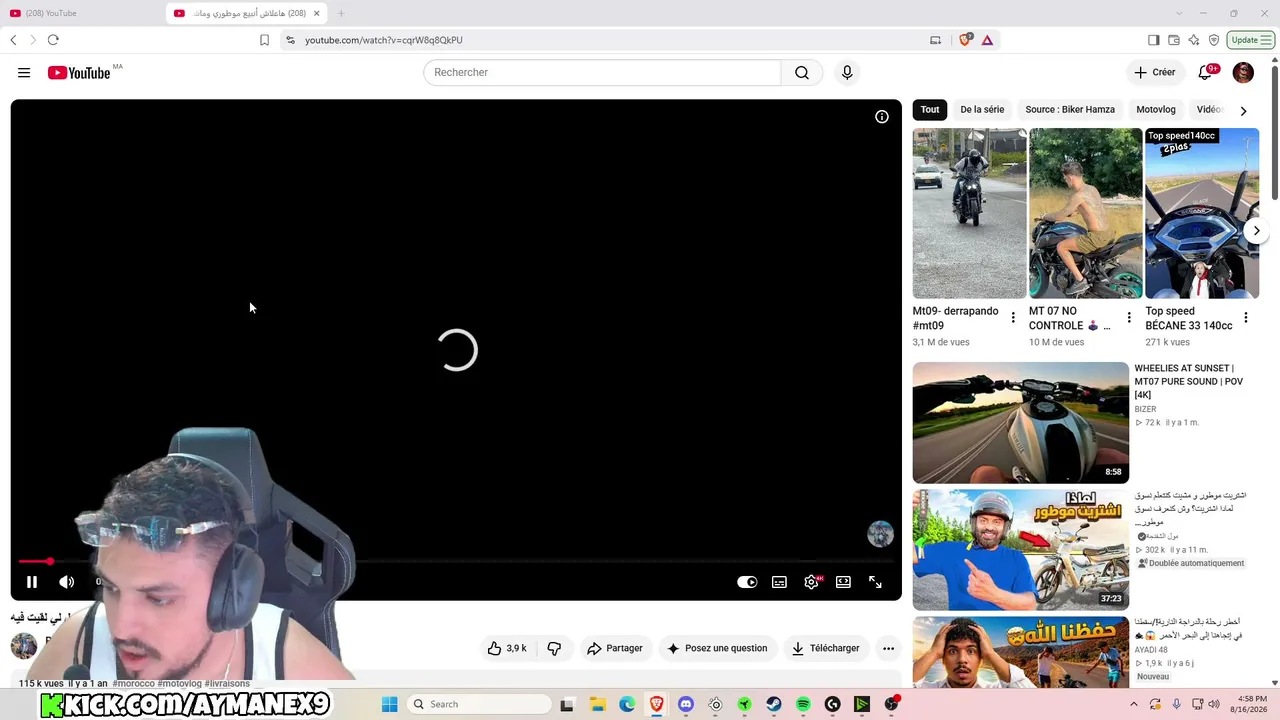
Task: Start voice search with the microphone
Action: 847,72
